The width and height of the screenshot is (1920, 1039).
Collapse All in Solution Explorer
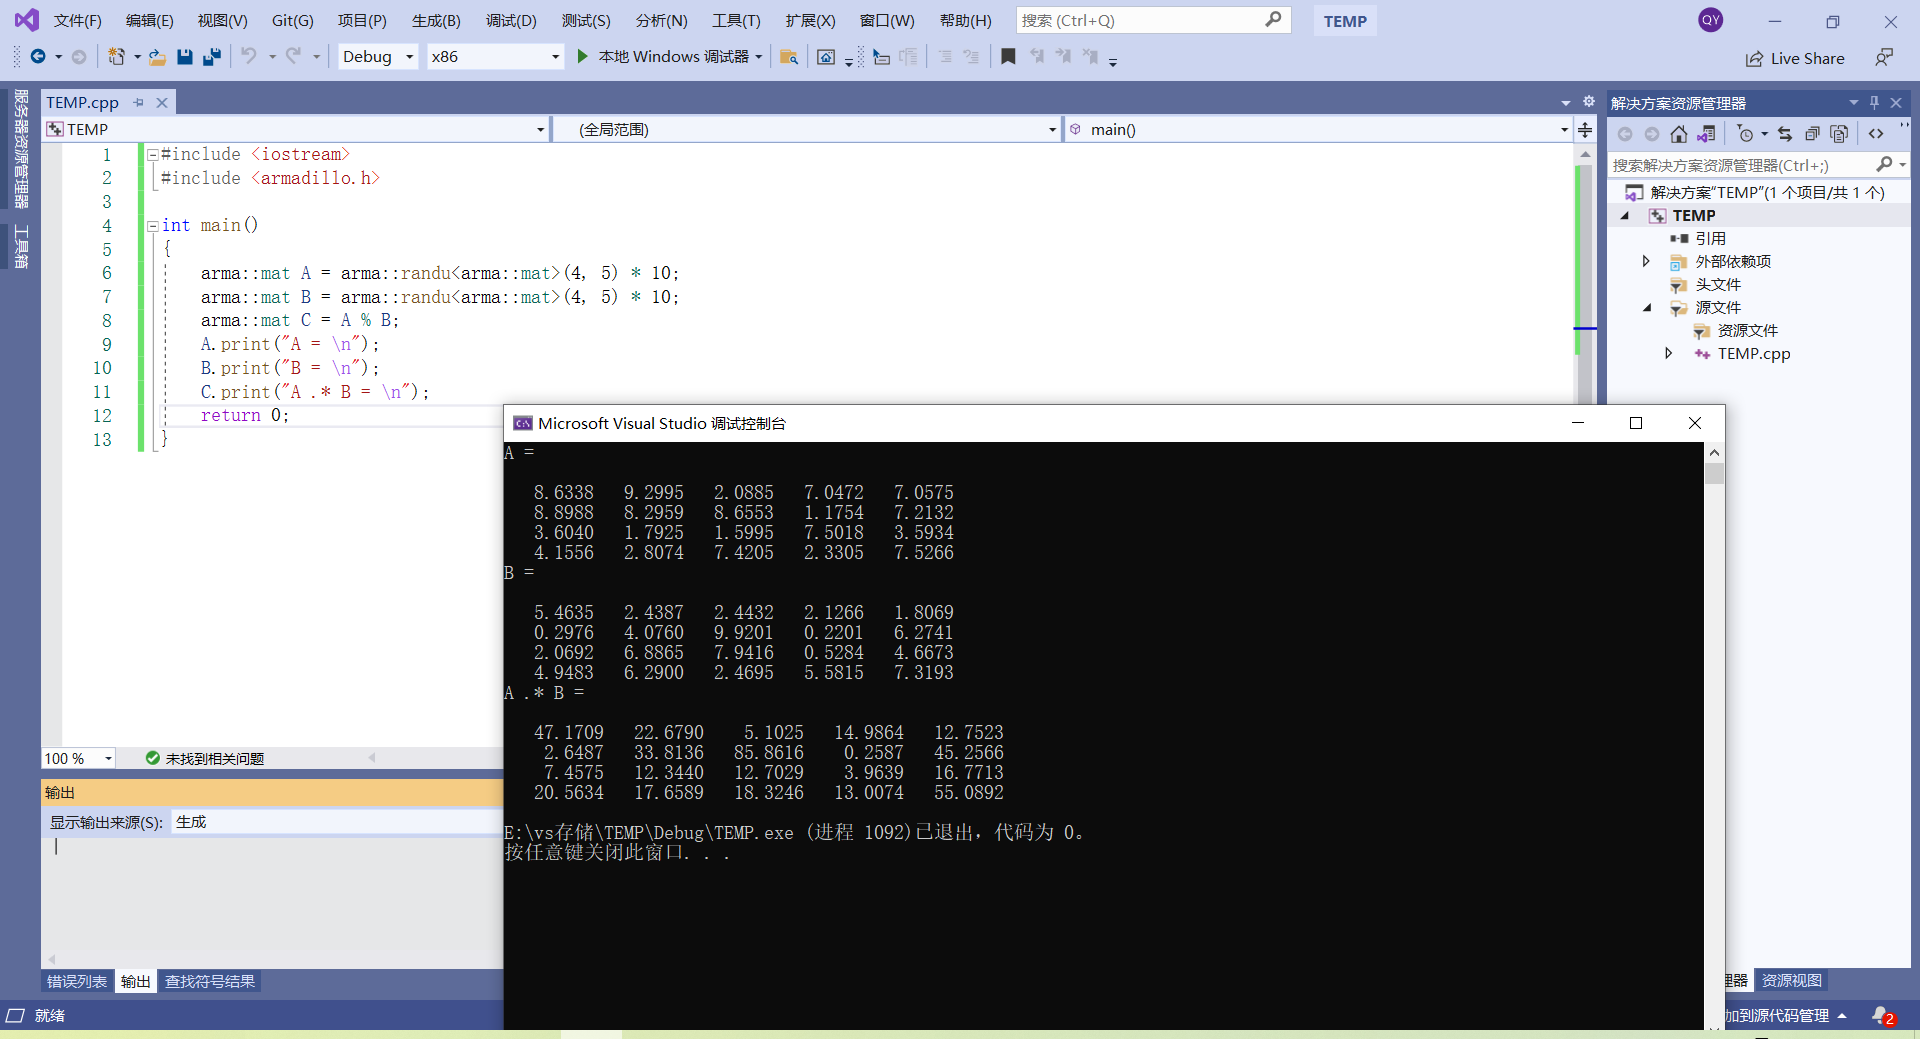point(1812,134)
